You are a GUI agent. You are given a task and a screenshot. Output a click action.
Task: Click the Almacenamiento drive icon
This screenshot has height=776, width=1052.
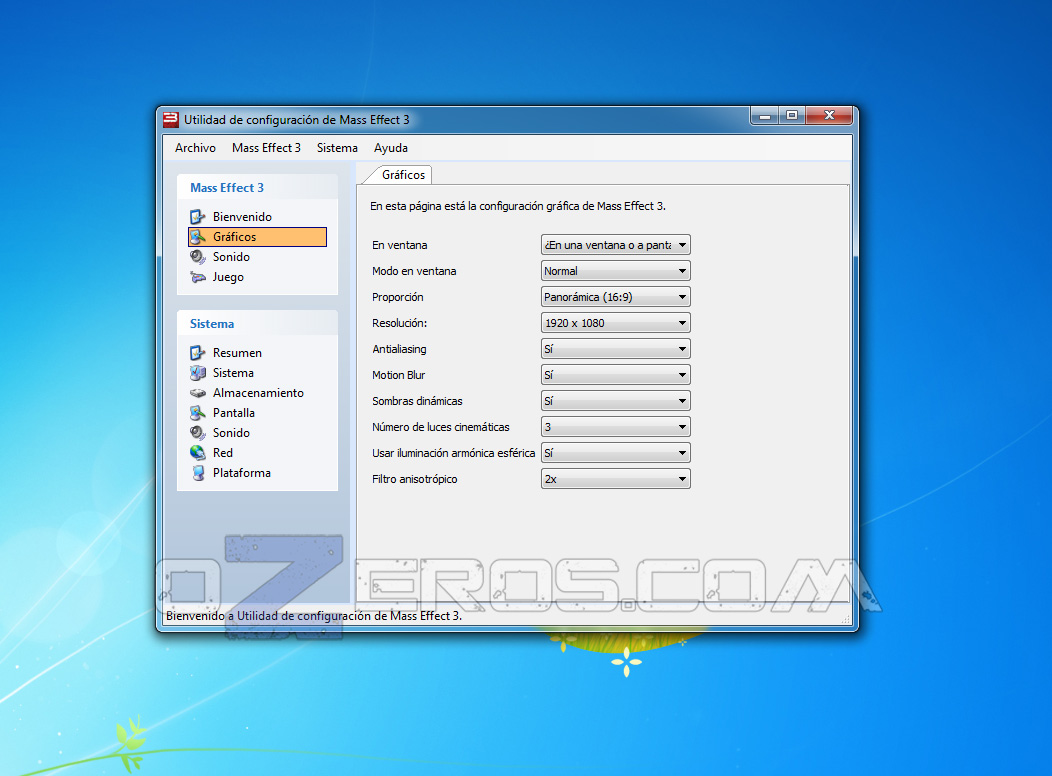(x=197, y=393)
